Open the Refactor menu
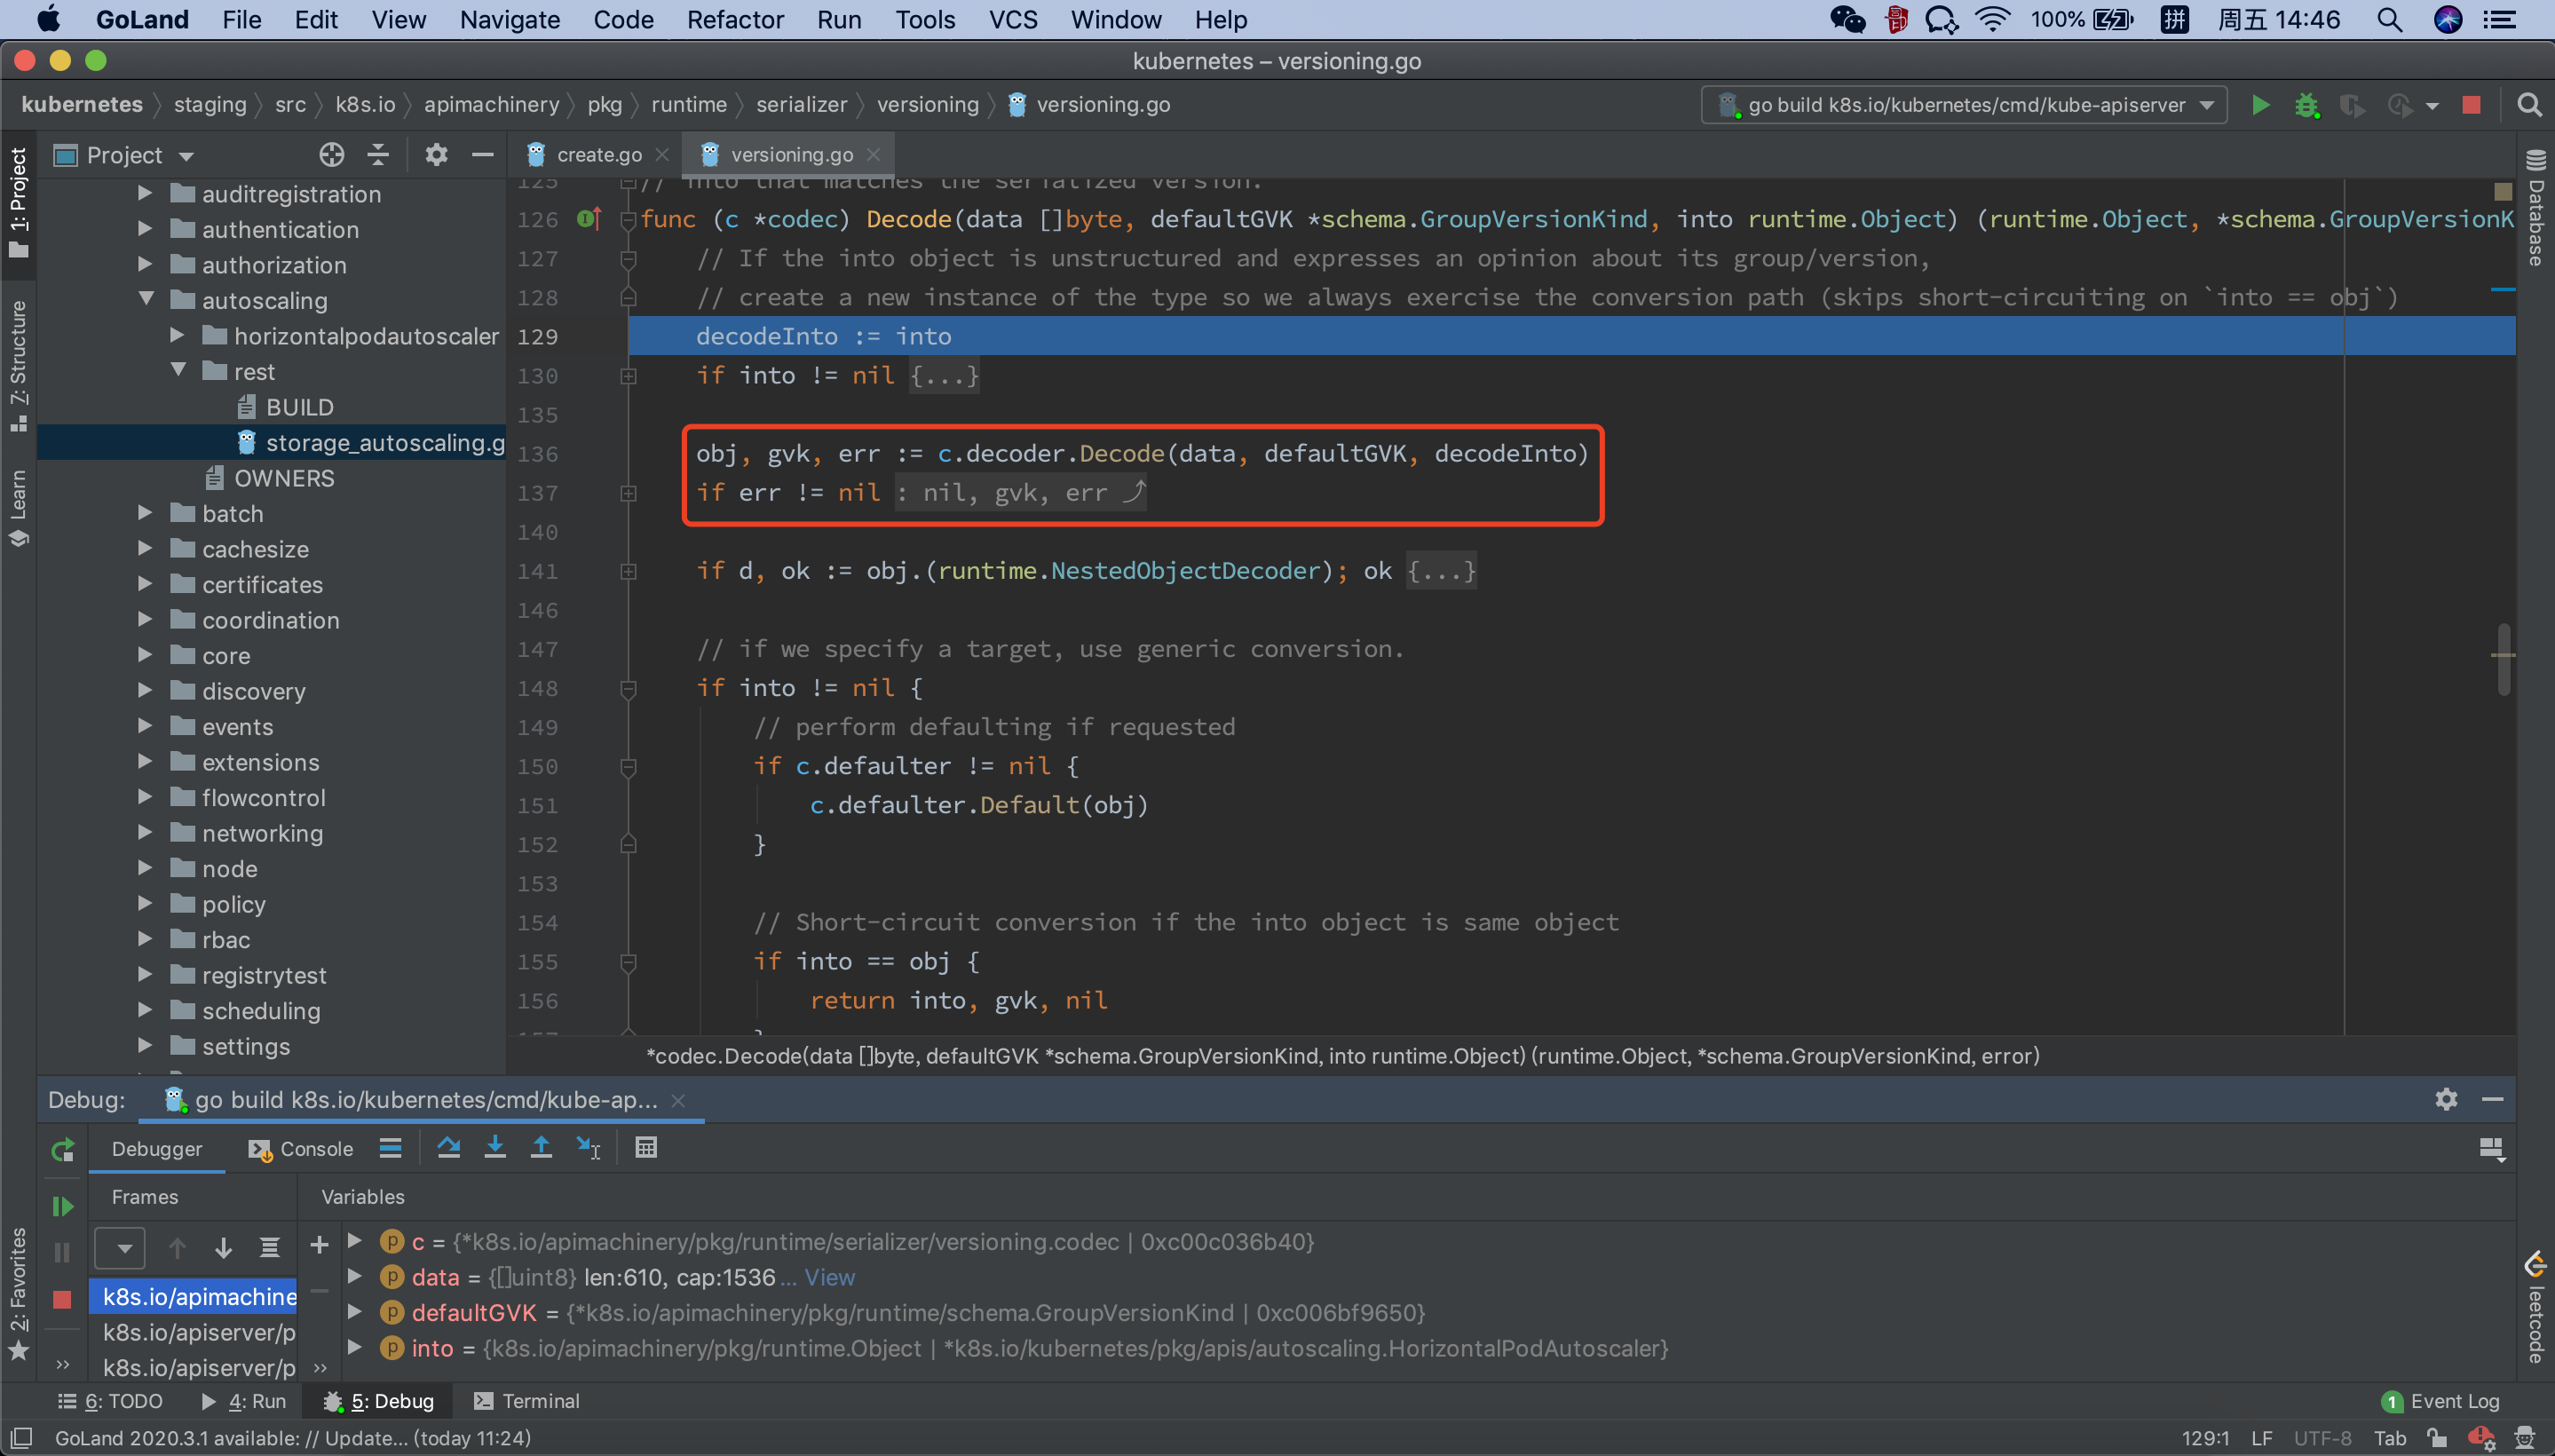Image resolution: width=2555 pixels, height=1456 pixels. [x=734, y=20]
